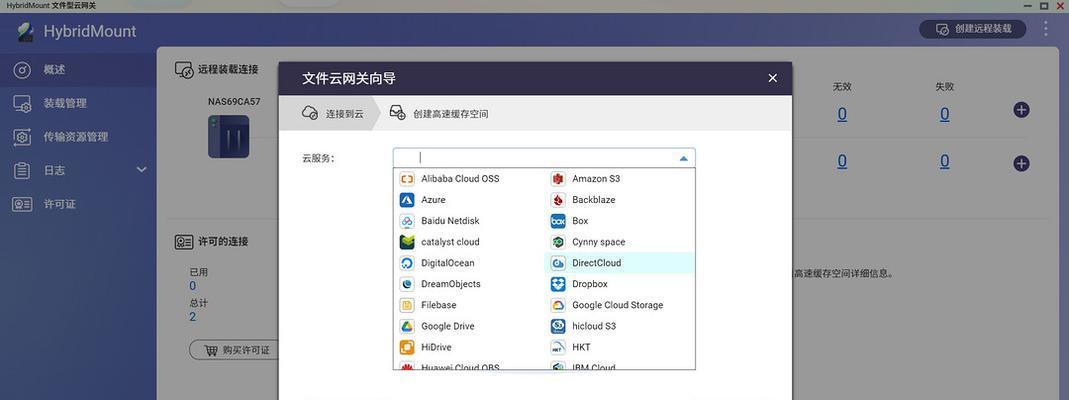Choose the Azure icon
Image resolution: width=1069 pixels, height=400 pixels.
point(407,200)
